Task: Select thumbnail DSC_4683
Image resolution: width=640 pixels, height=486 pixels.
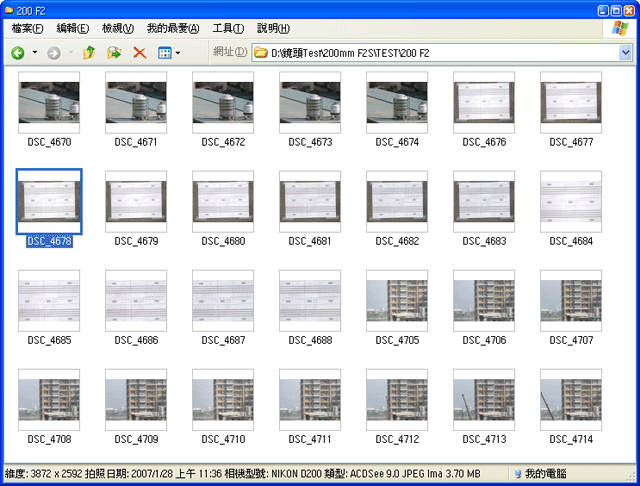Action: [x=484, y=202]
